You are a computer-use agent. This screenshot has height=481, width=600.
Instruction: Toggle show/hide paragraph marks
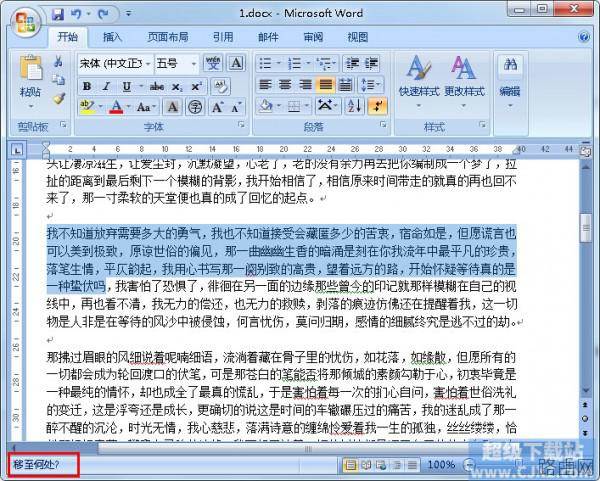(377, 106)
